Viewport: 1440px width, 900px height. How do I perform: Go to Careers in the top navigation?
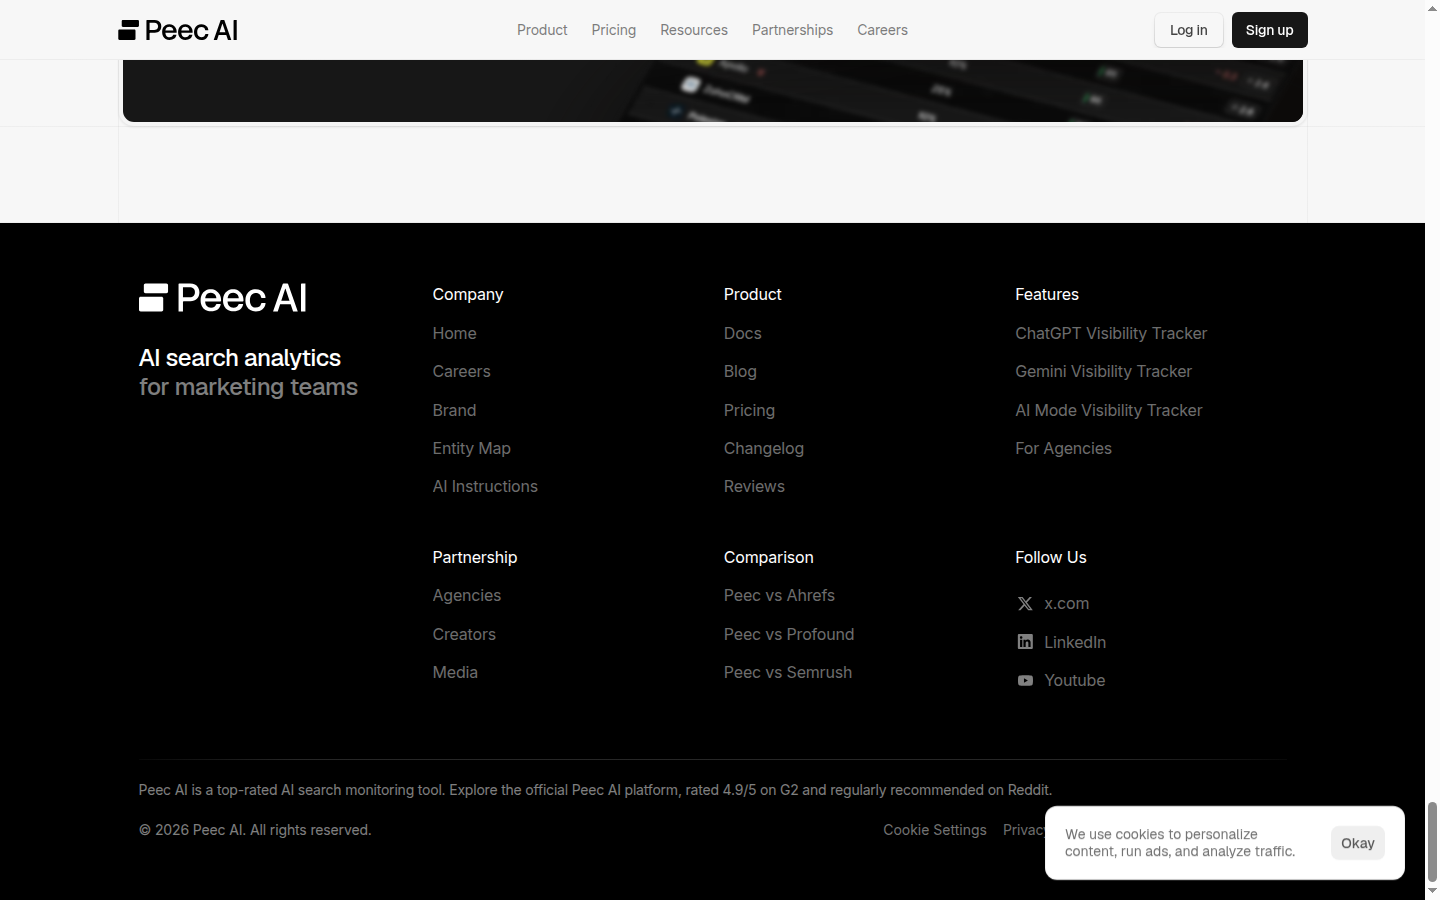click(x=882, y=30)
